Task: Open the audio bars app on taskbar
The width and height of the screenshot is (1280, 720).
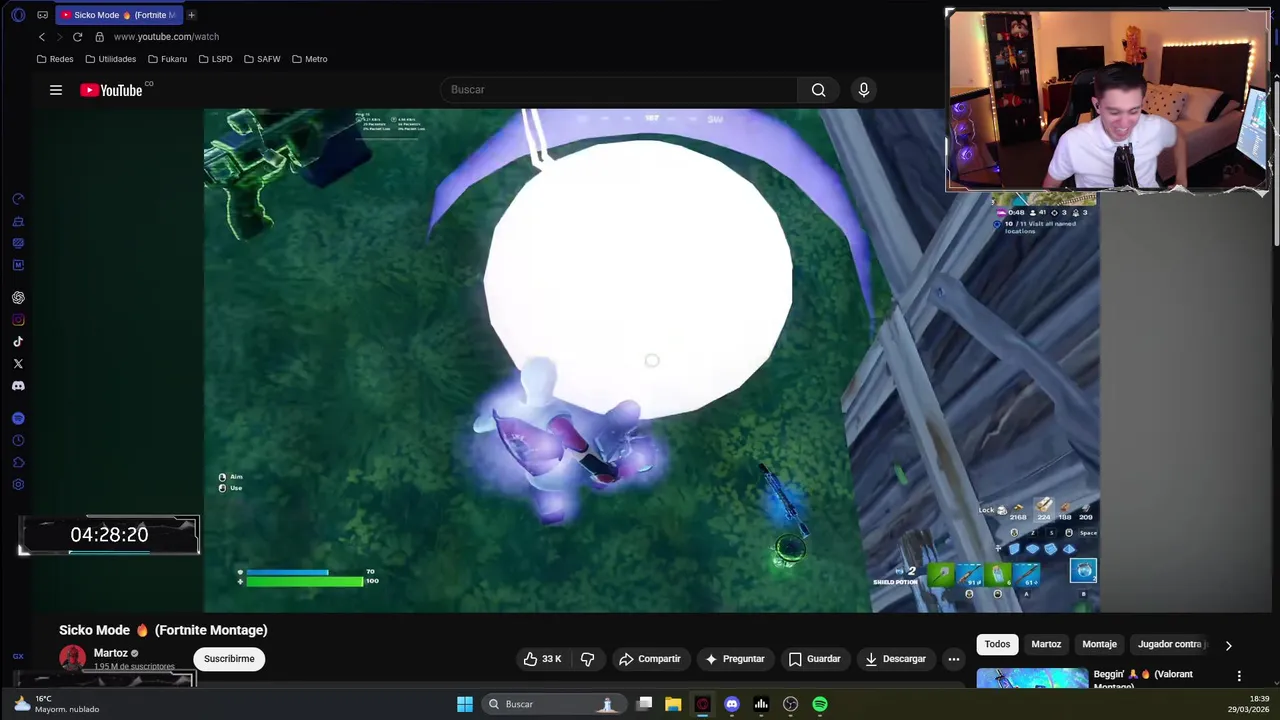Action: click(x=761, y=704)
